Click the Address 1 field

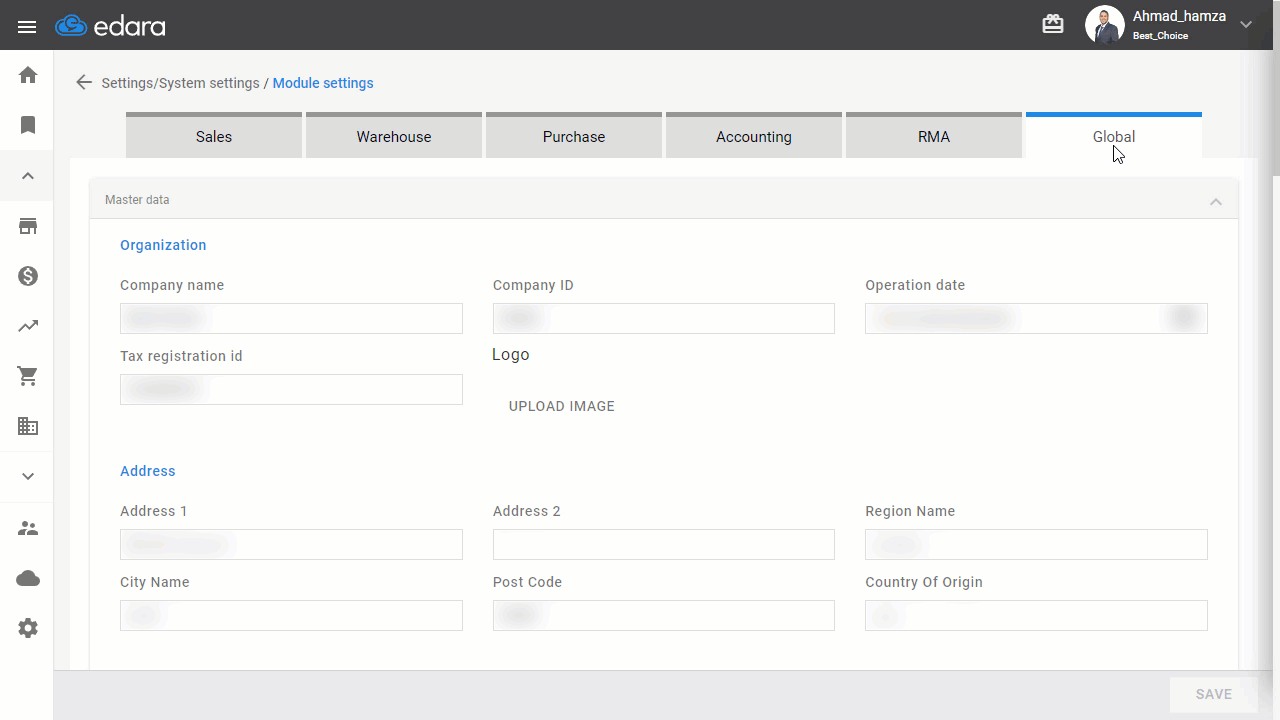(x=291, y=545)
